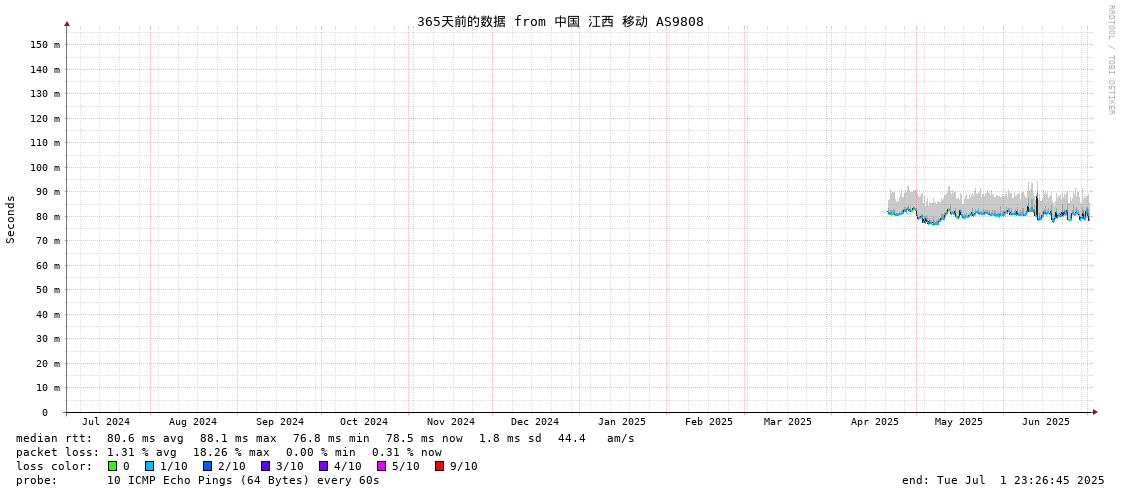The image size is (1121, 494).
Task: Click the '100 m' y-axis value
Action: point(46,167)
